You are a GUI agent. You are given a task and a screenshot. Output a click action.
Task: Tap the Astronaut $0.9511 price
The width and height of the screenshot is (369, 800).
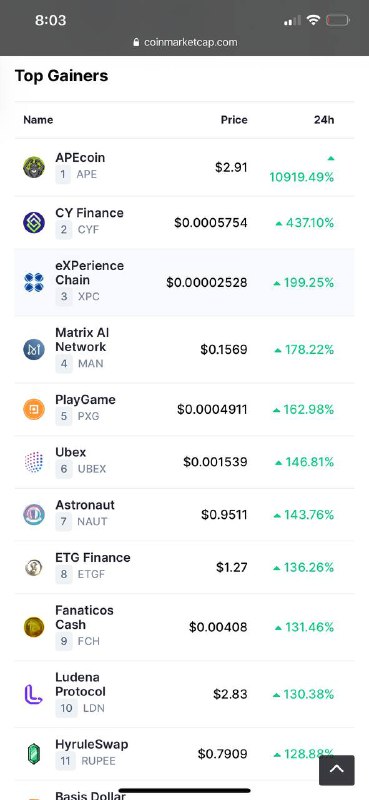[224, 515]
